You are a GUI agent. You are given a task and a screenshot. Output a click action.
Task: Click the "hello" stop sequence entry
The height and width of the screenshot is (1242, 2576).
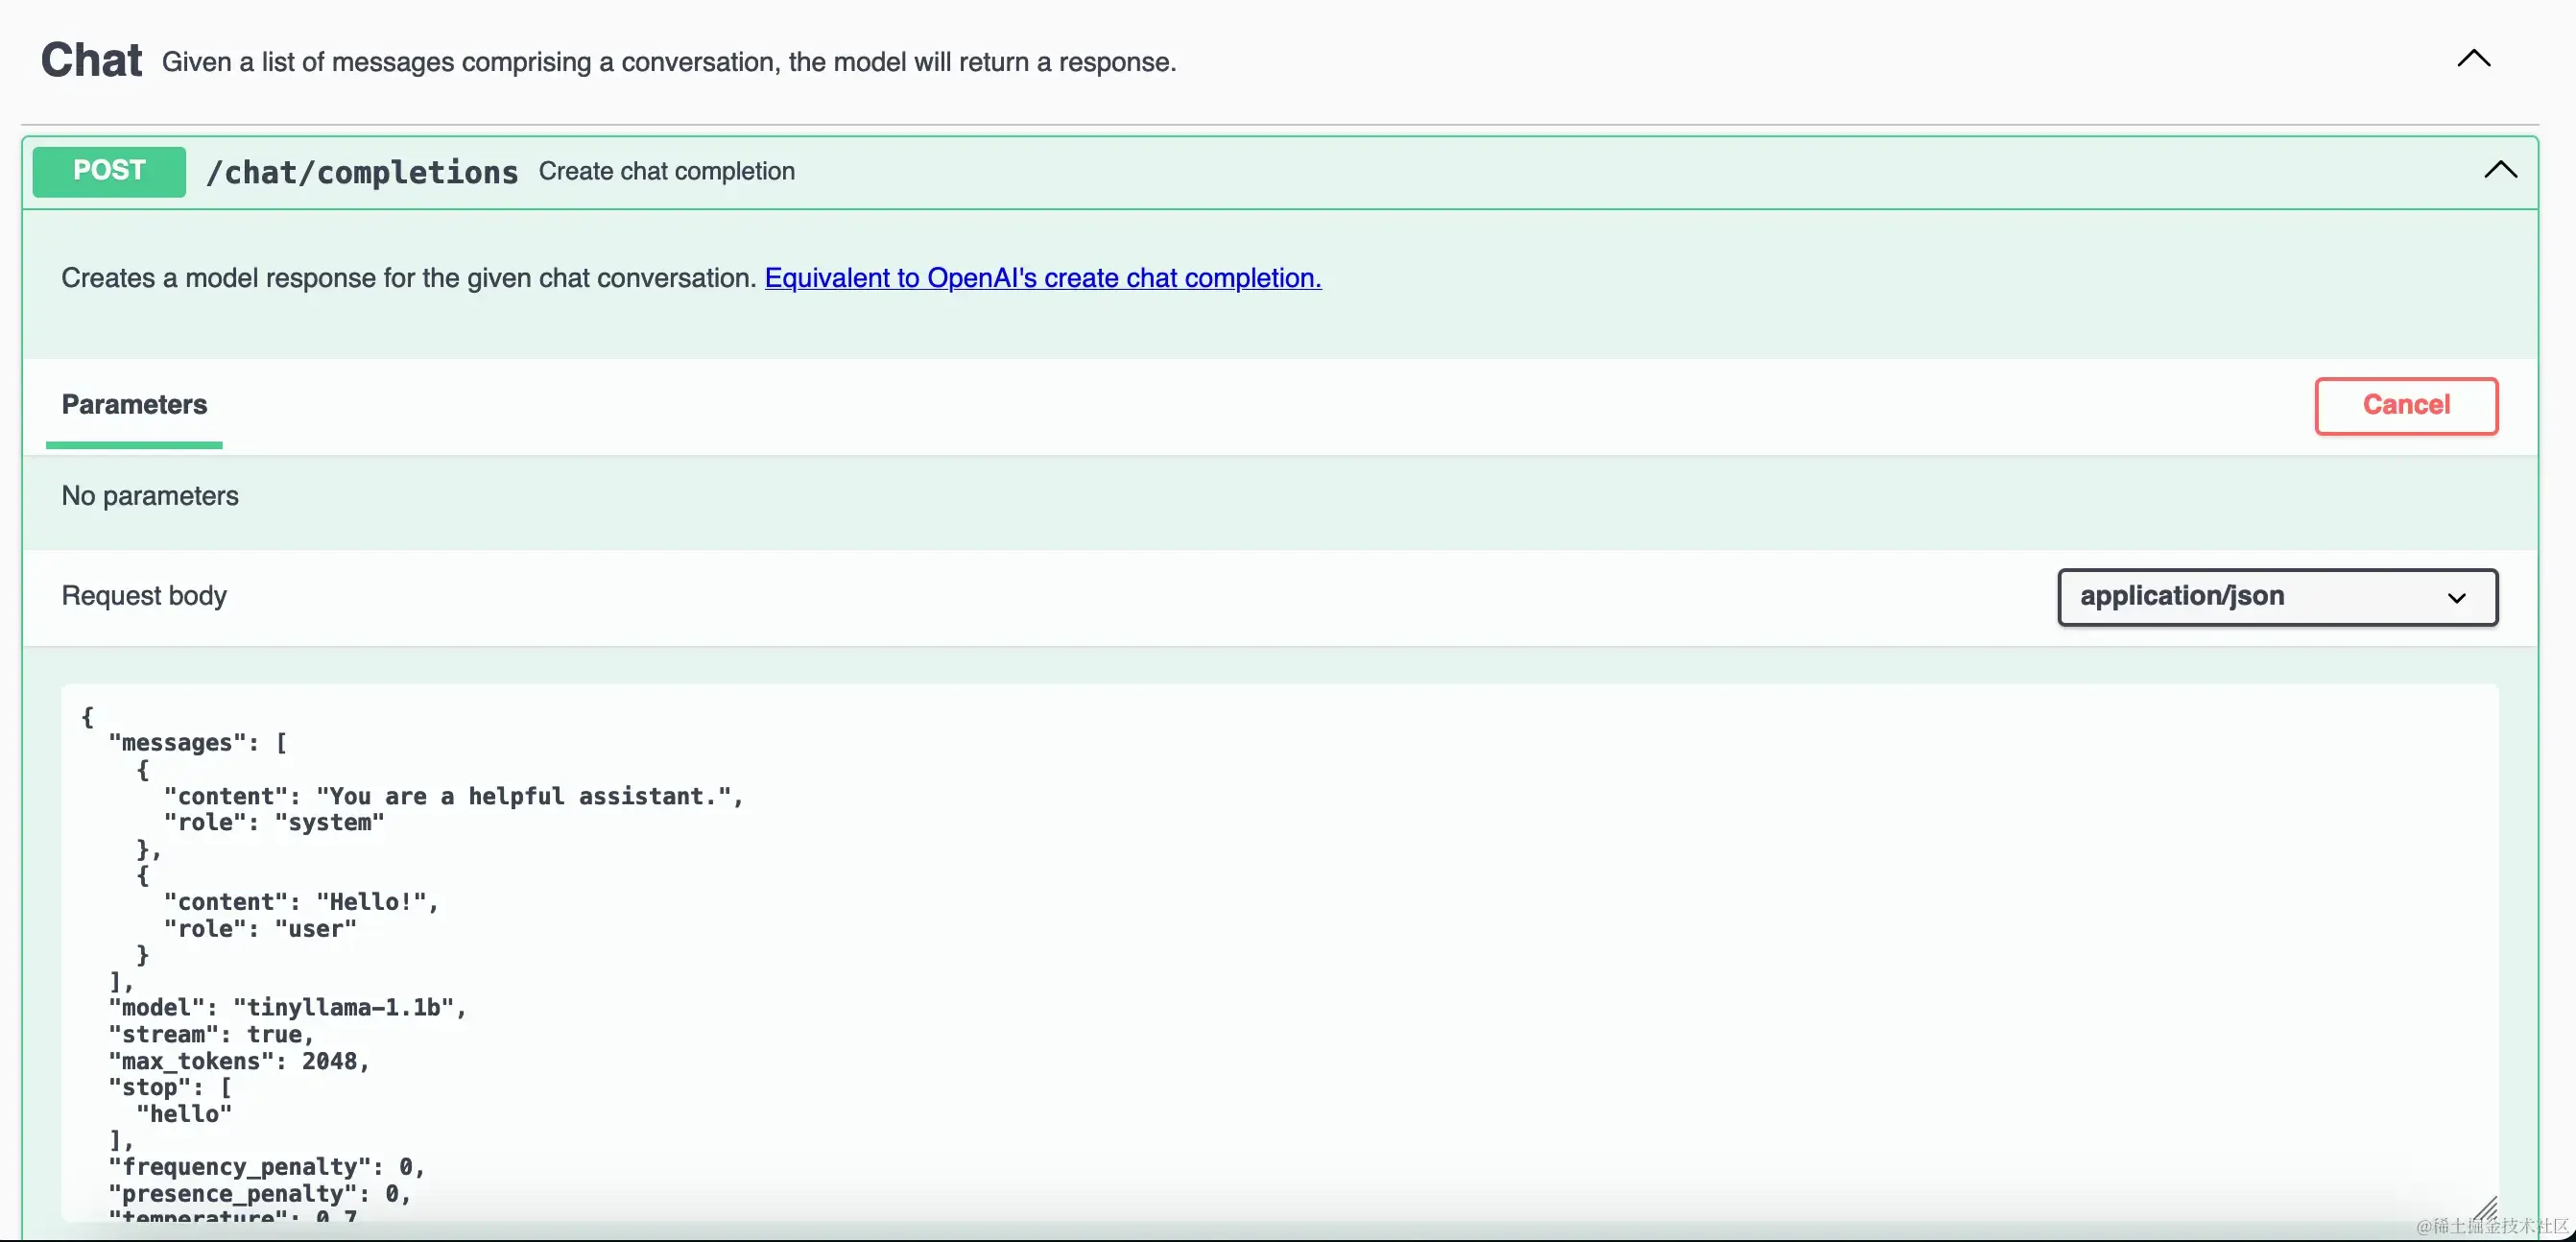(x=184, y=1114)
